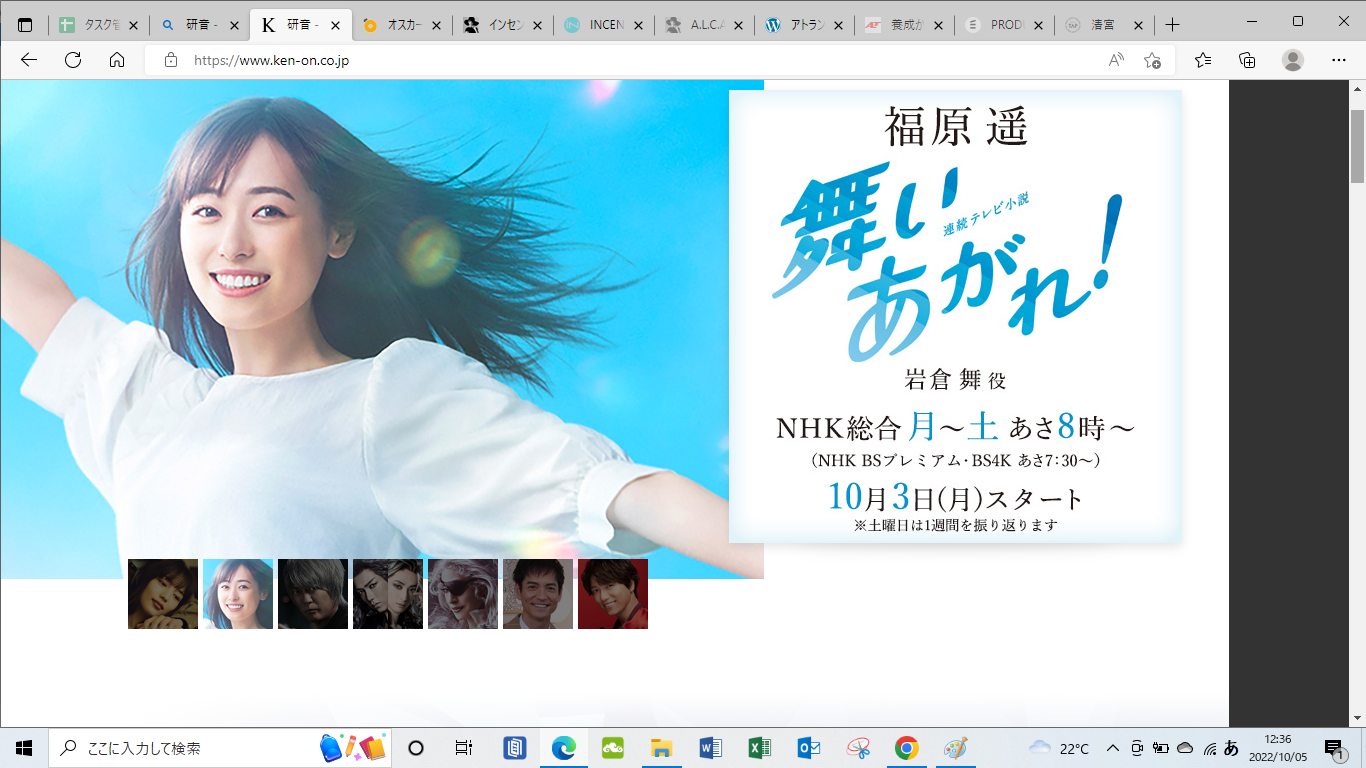
Task: Select the second slide thumbnail, smiling woman on blue sky
Action: point(238,594)
